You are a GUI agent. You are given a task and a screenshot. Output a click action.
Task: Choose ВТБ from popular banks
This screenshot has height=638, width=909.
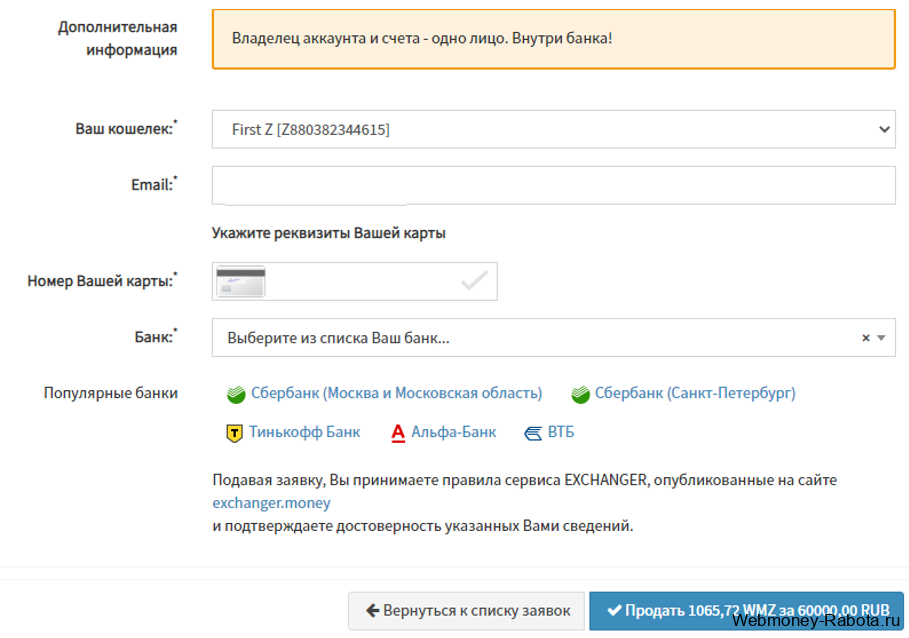tap(561, 432)
